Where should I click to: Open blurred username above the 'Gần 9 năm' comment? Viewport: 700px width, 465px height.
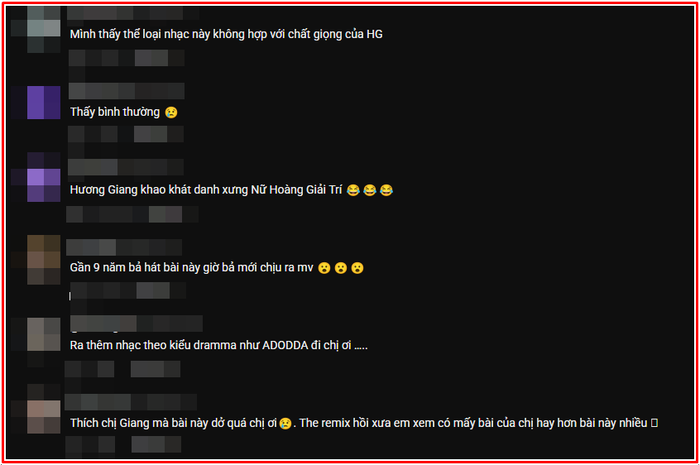tap(124, 247)
